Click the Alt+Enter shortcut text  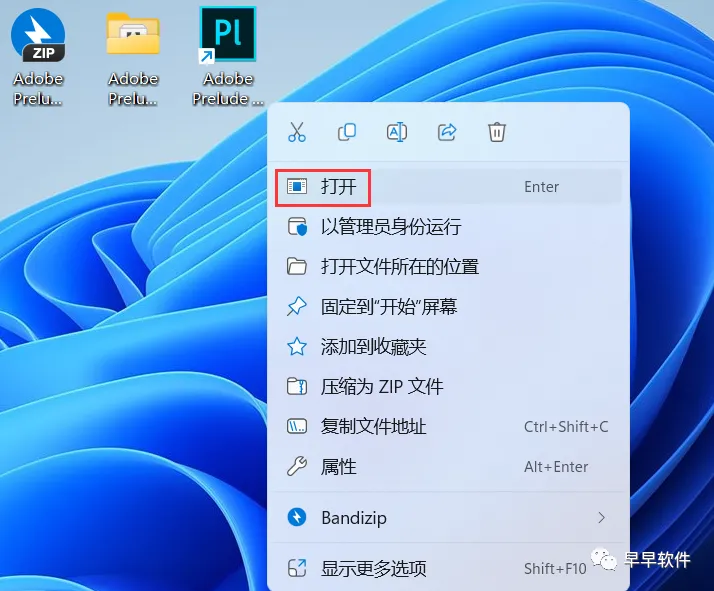coord(556,467)
